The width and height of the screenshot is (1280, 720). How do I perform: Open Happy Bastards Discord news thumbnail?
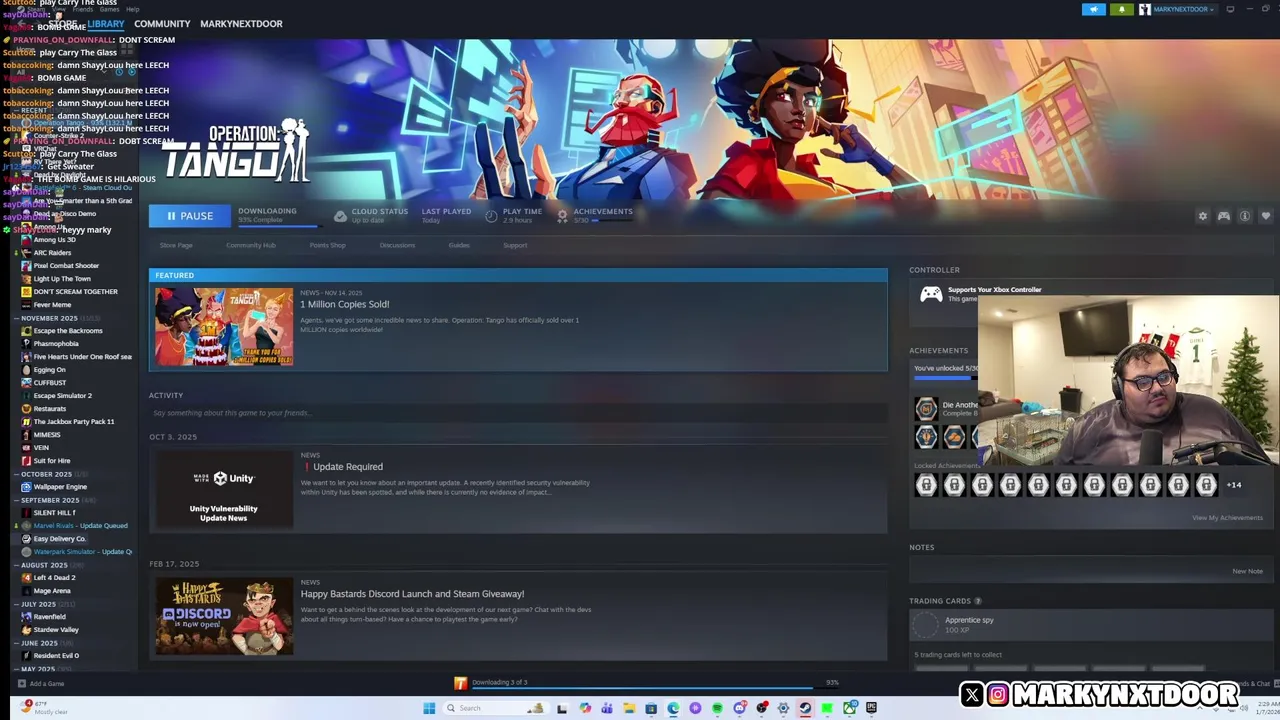point(224,616)
